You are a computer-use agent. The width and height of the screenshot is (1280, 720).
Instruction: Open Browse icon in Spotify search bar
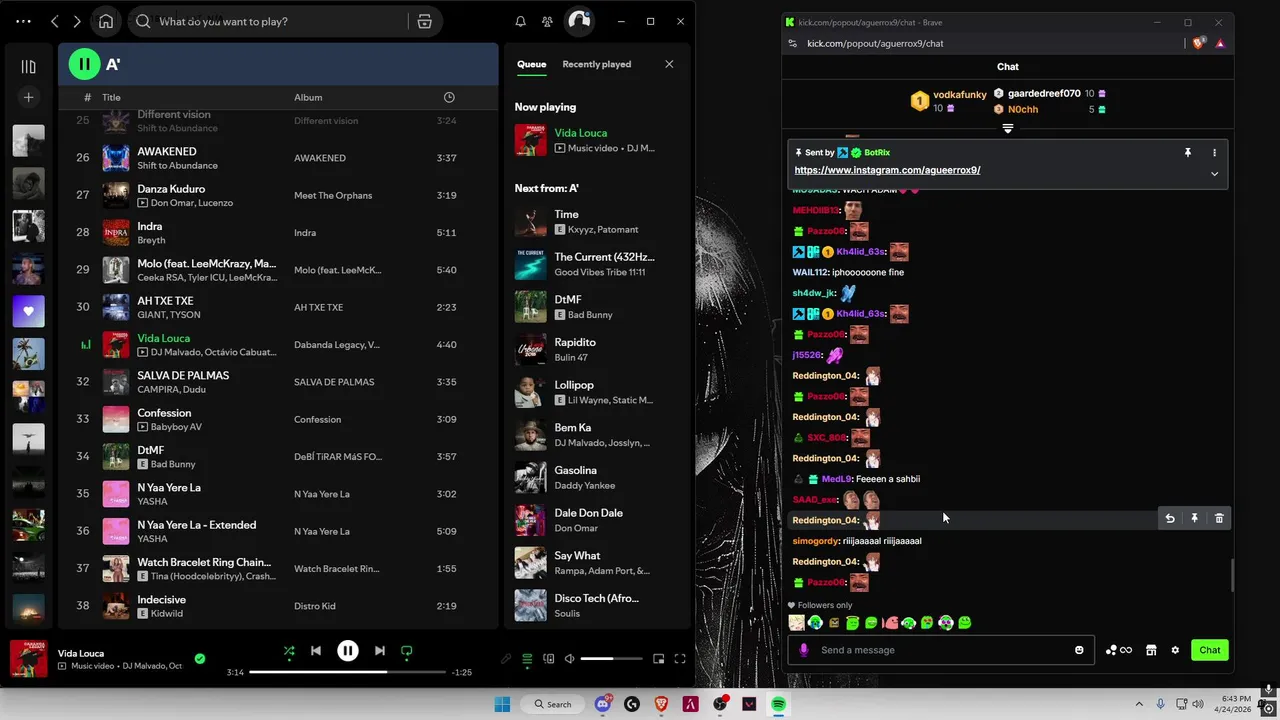coord(424,21)
